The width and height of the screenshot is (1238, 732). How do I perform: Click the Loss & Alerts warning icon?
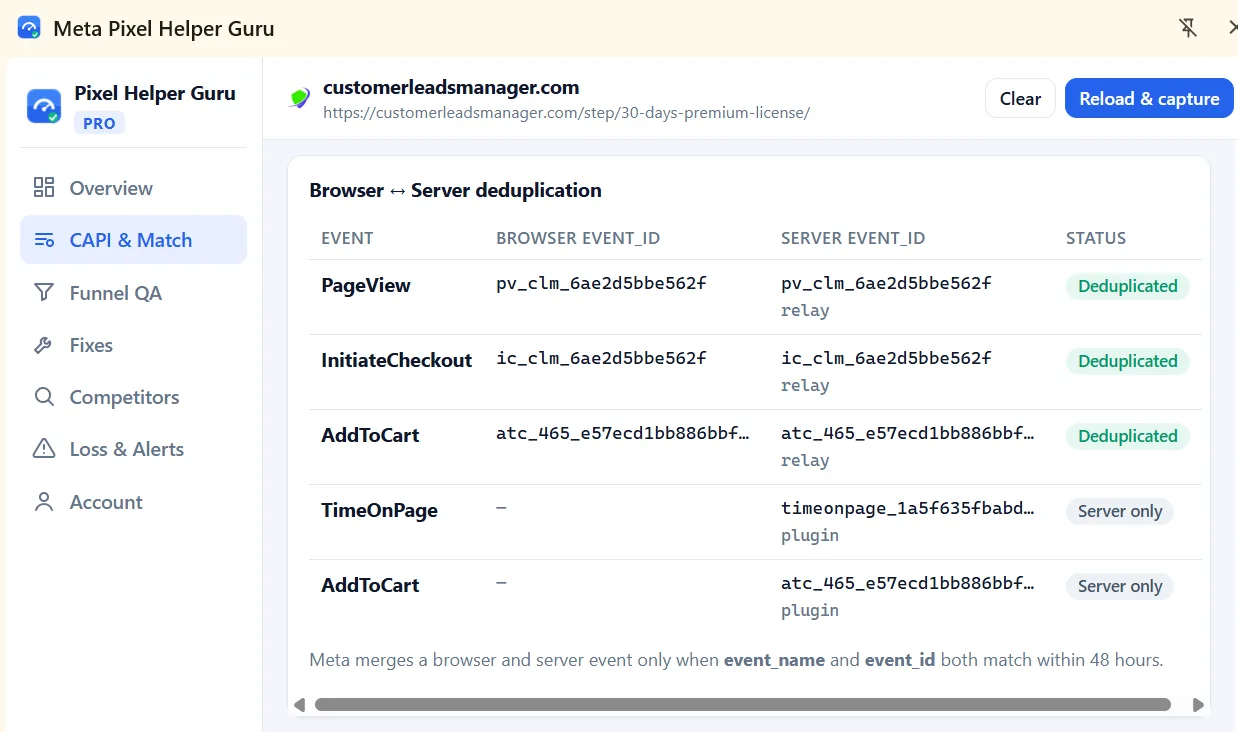point(44,449)
